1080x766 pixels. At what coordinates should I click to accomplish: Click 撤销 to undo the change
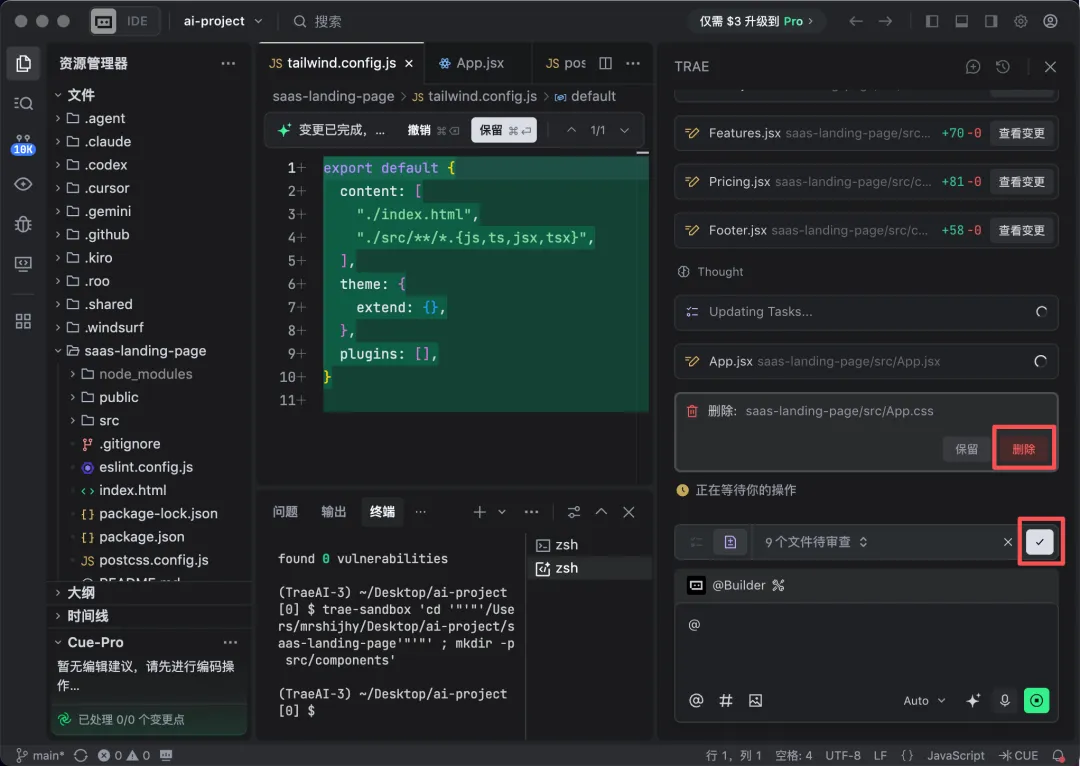433,130
